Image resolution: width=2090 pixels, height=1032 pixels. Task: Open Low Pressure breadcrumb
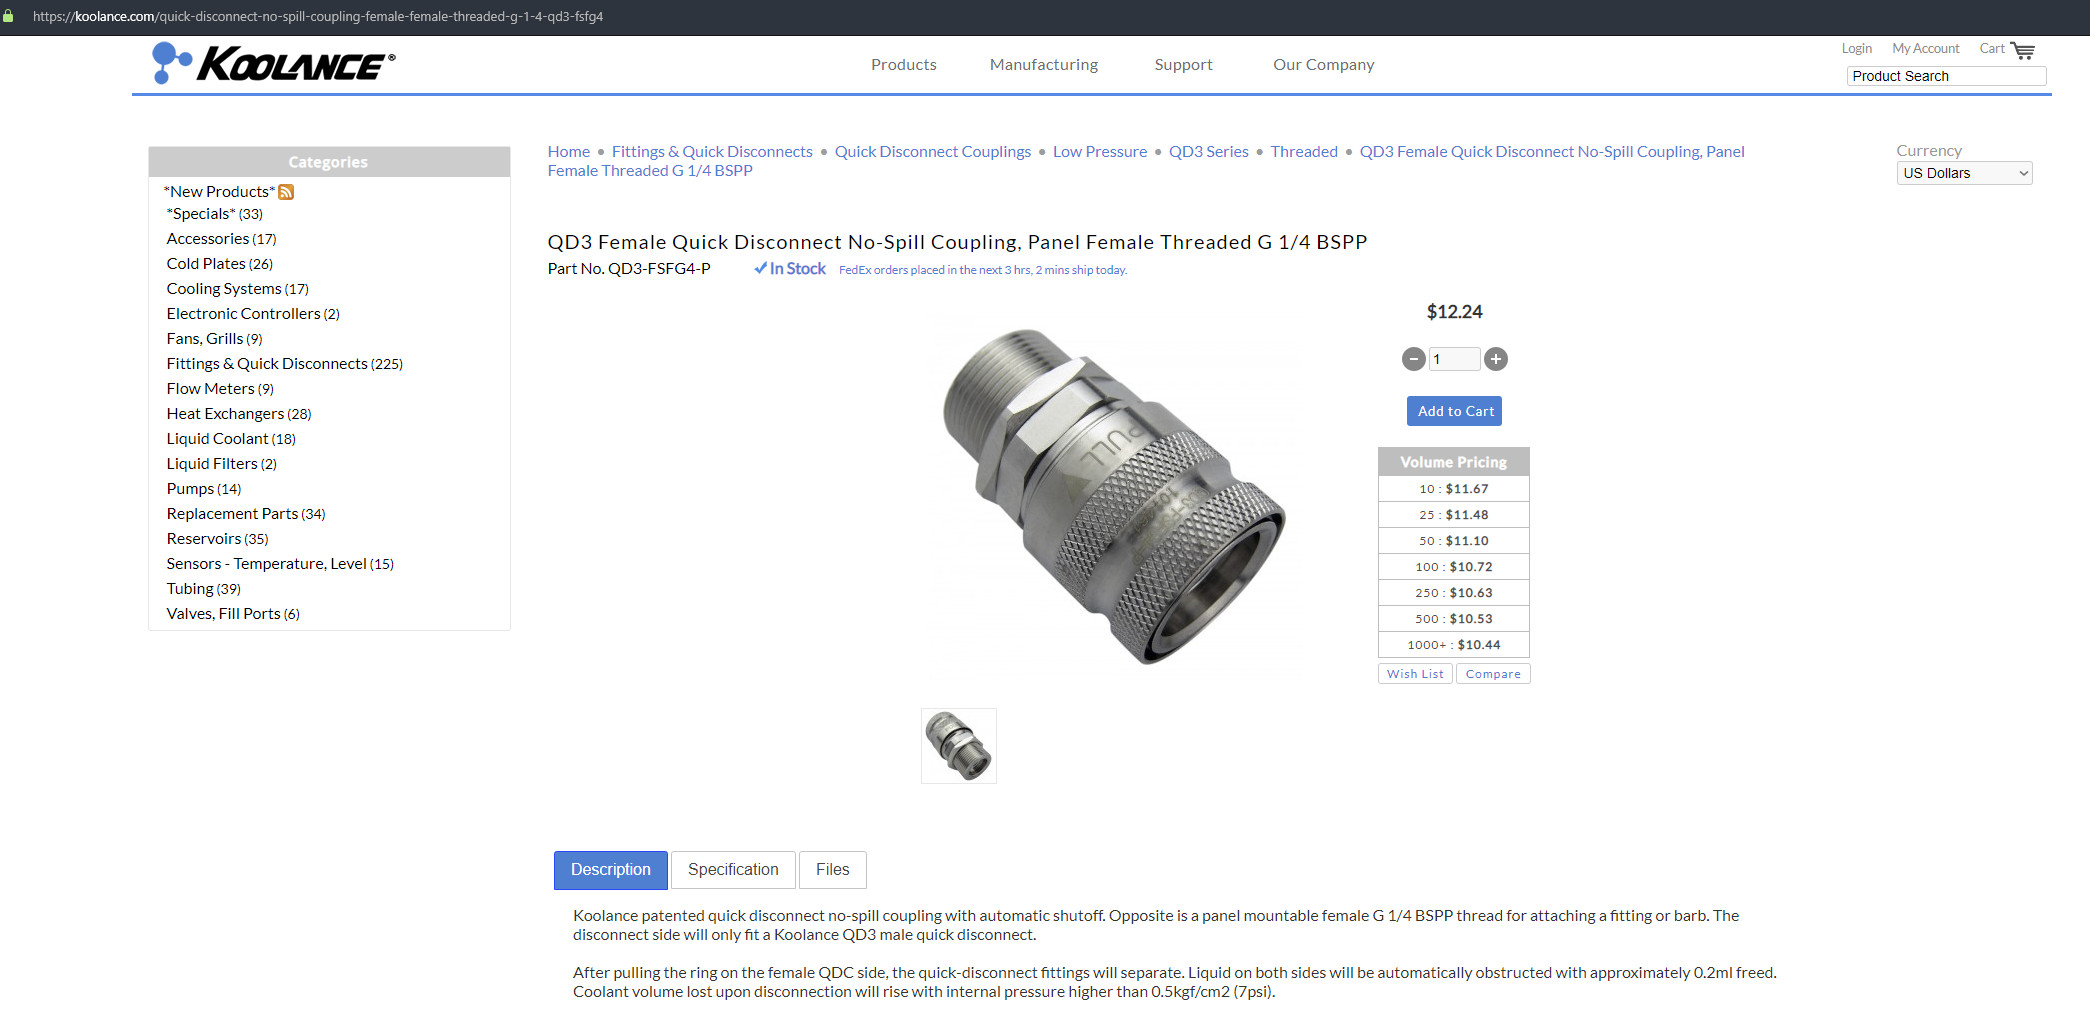coord(1100,152)
